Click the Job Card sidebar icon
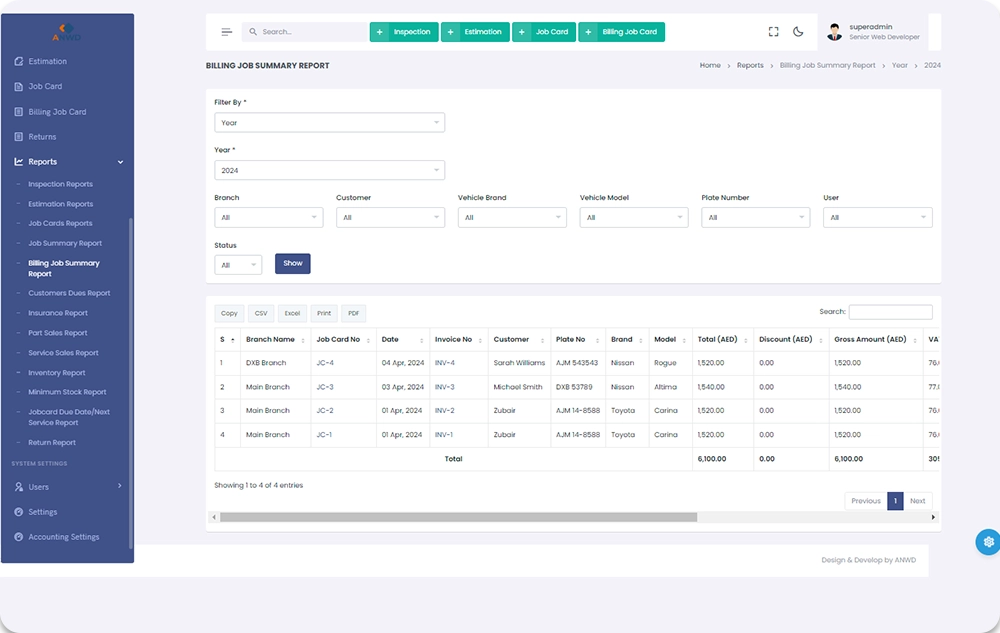Viewport: 1000px width, 633px height. [x=19, y=87]
